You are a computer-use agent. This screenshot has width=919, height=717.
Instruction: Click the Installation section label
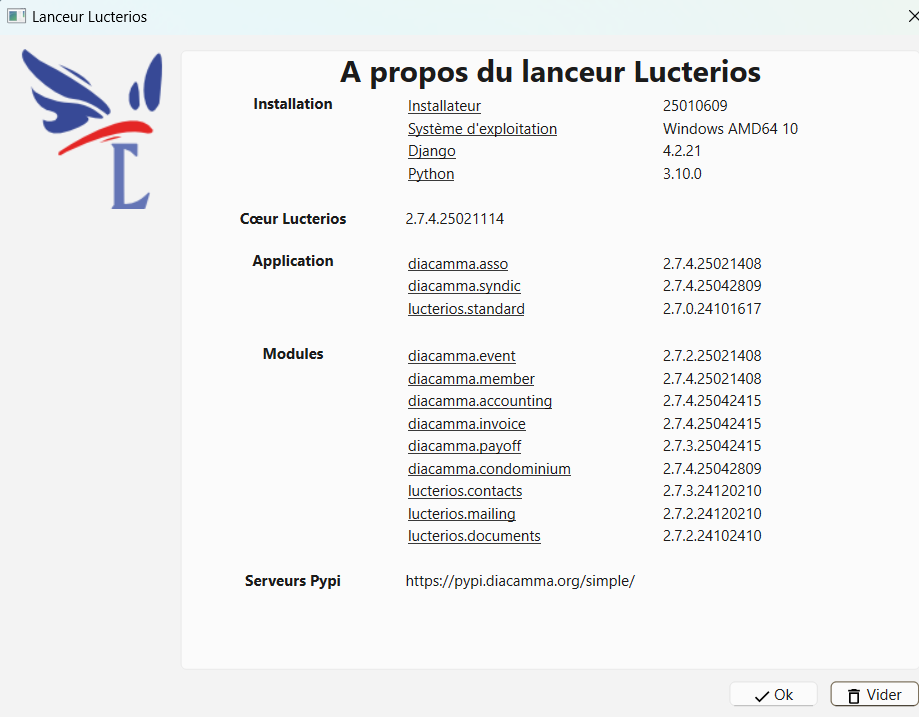[292, 104]
